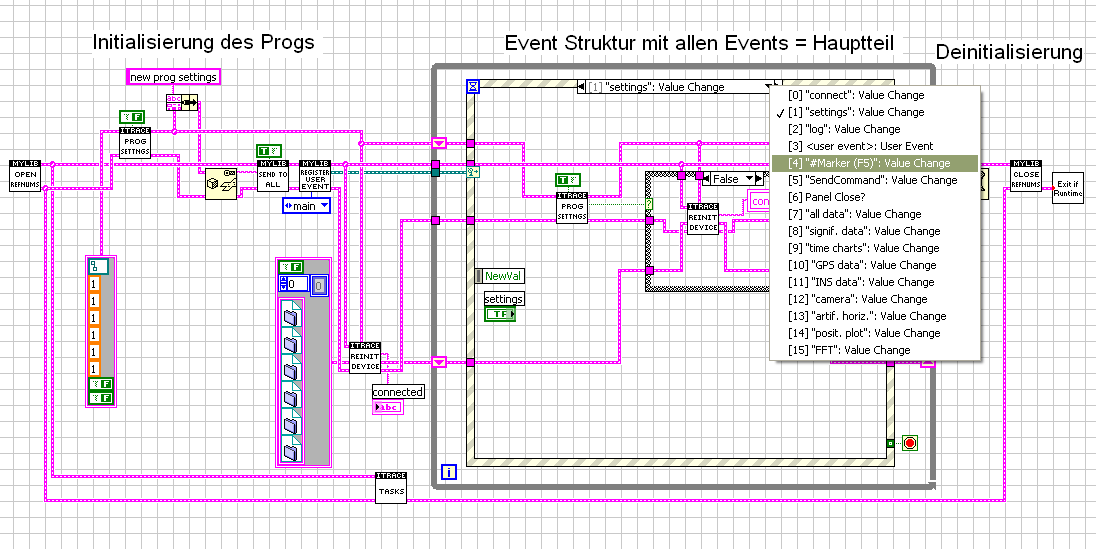Screen dimensions: 1096x549
Task: Go to previous event case using left arrow
Action: (581, 87)
